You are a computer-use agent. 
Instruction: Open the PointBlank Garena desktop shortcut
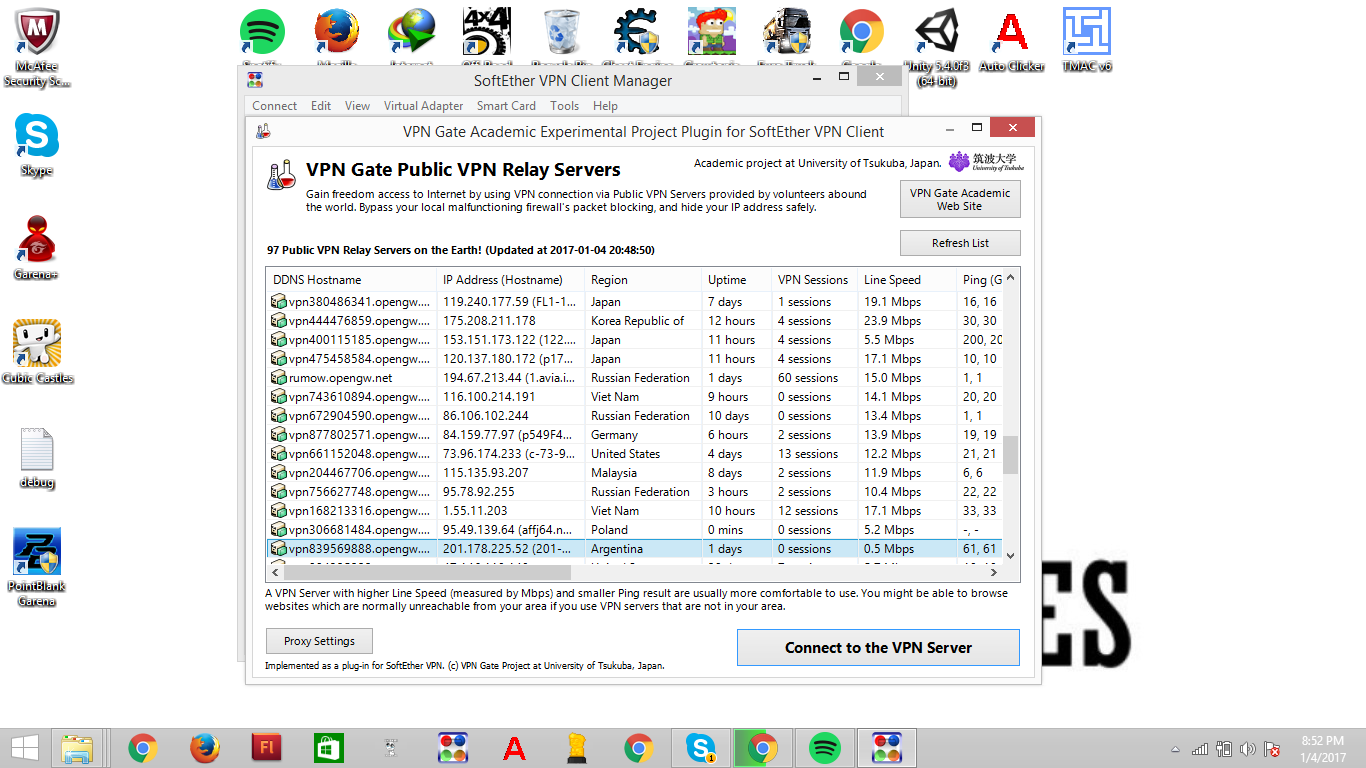coord(37,567)
